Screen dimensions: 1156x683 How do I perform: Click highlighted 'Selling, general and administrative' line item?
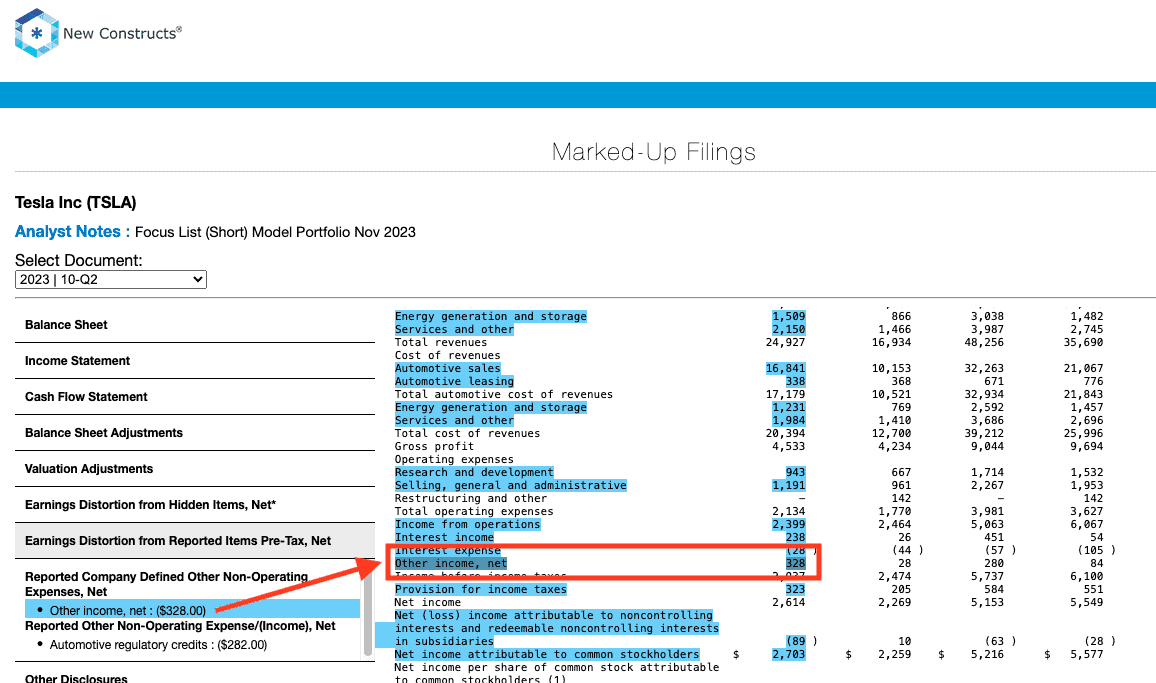[x=510, y=485]
